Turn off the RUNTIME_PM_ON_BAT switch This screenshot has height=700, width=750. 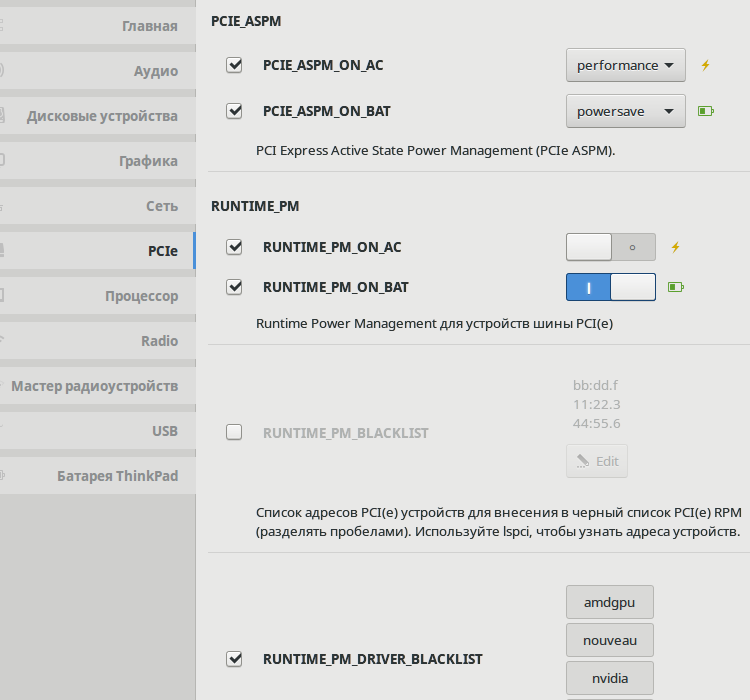point(611,287)
